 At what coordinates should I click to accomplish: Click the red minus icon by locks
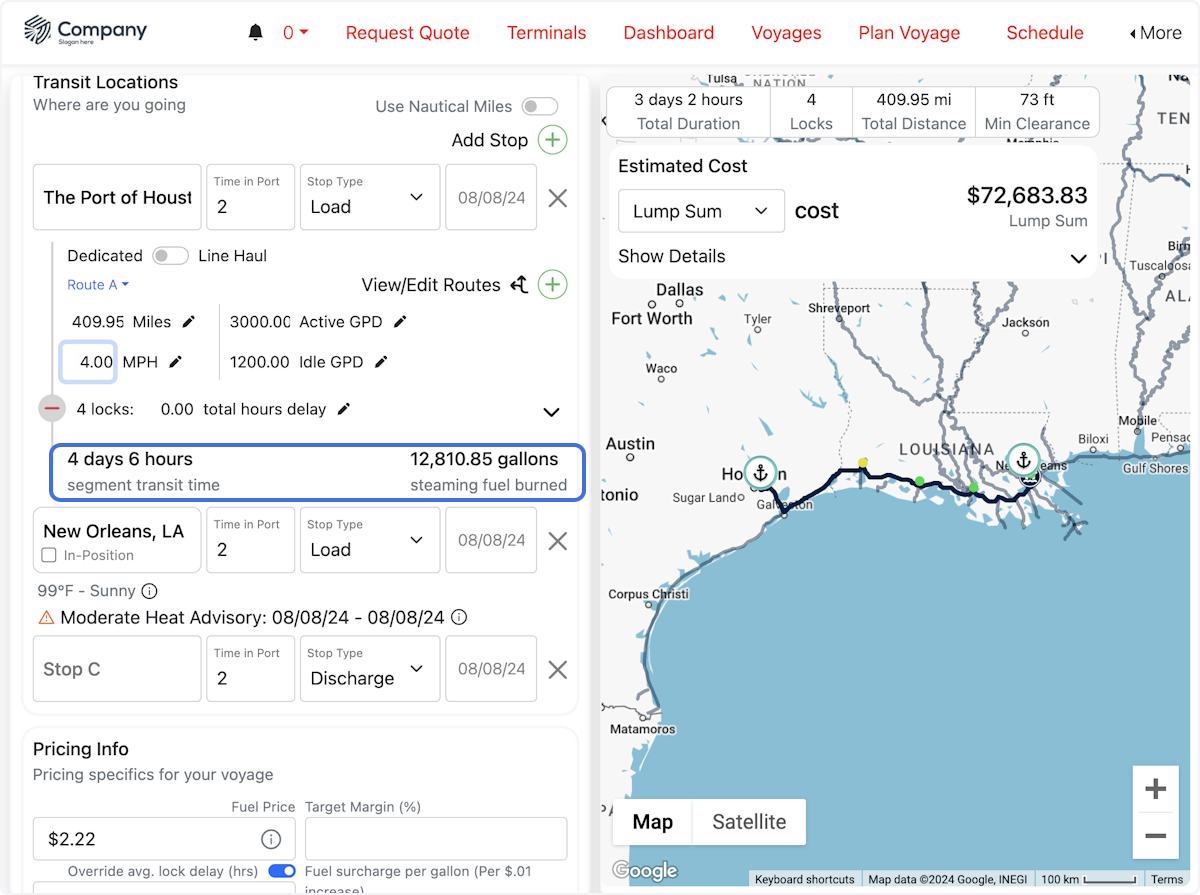[x=52, y=409]
